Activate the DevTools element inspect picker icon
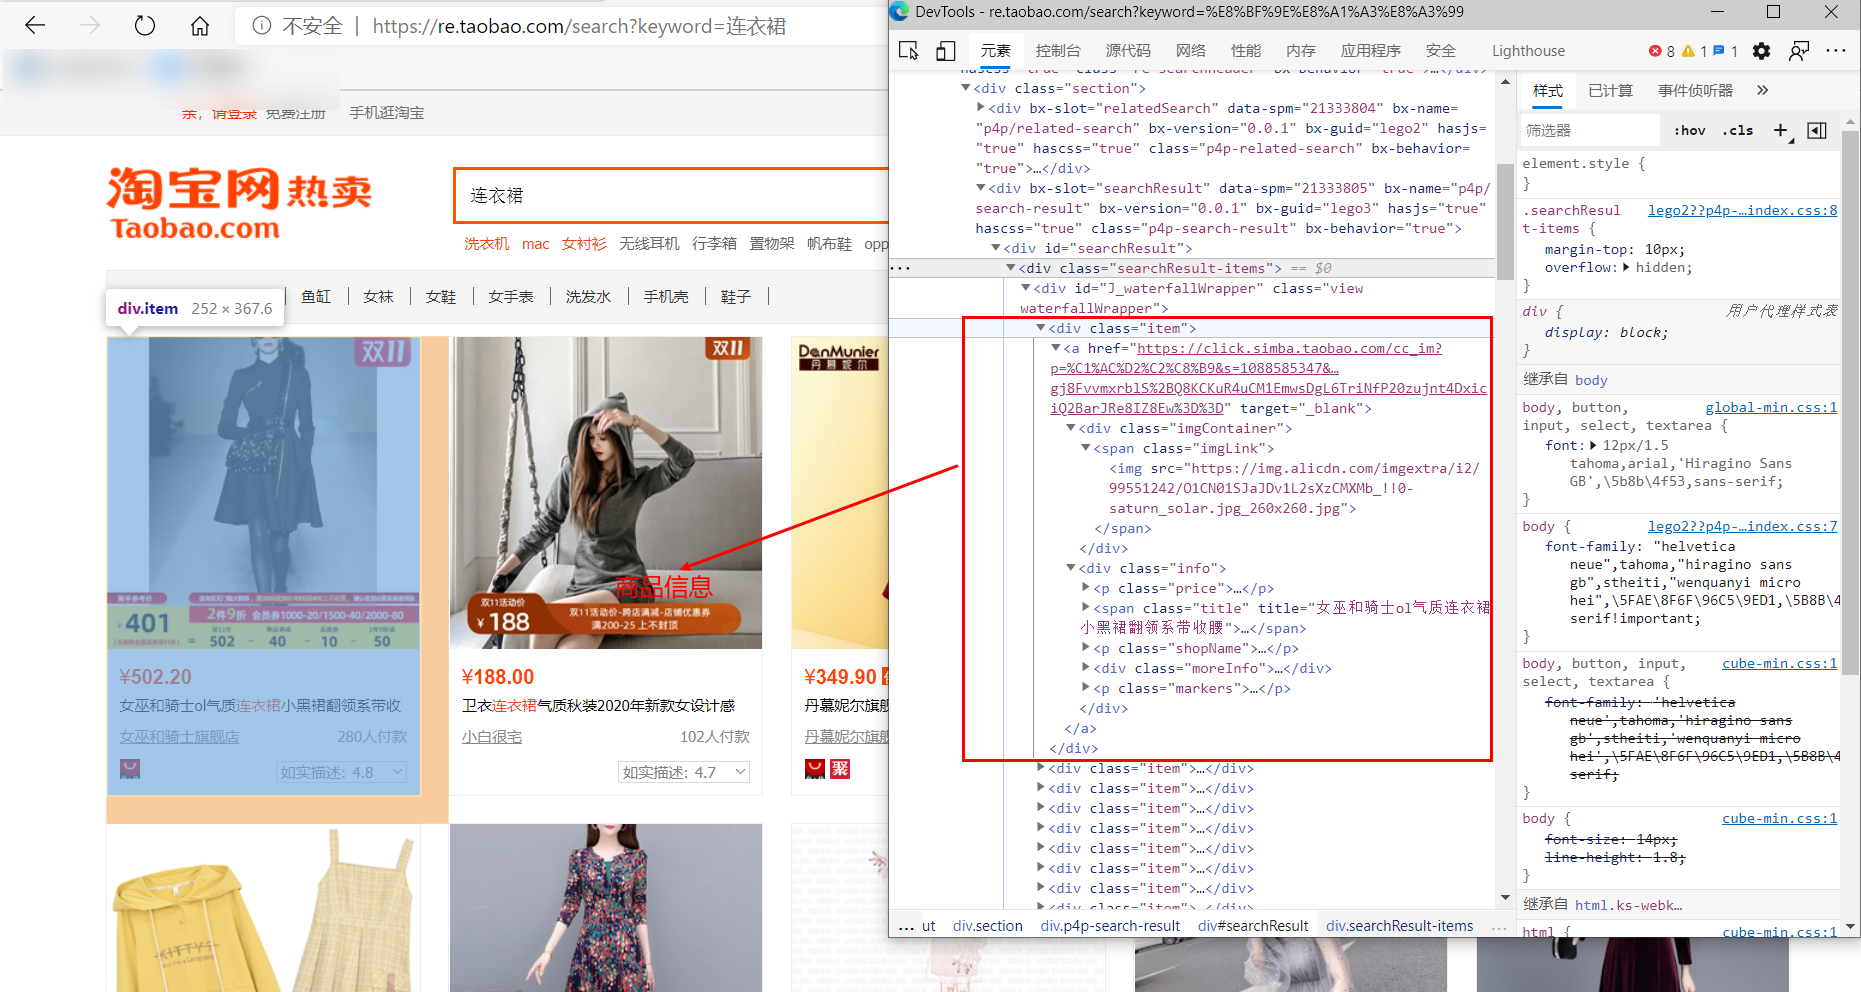 (908, 51)
